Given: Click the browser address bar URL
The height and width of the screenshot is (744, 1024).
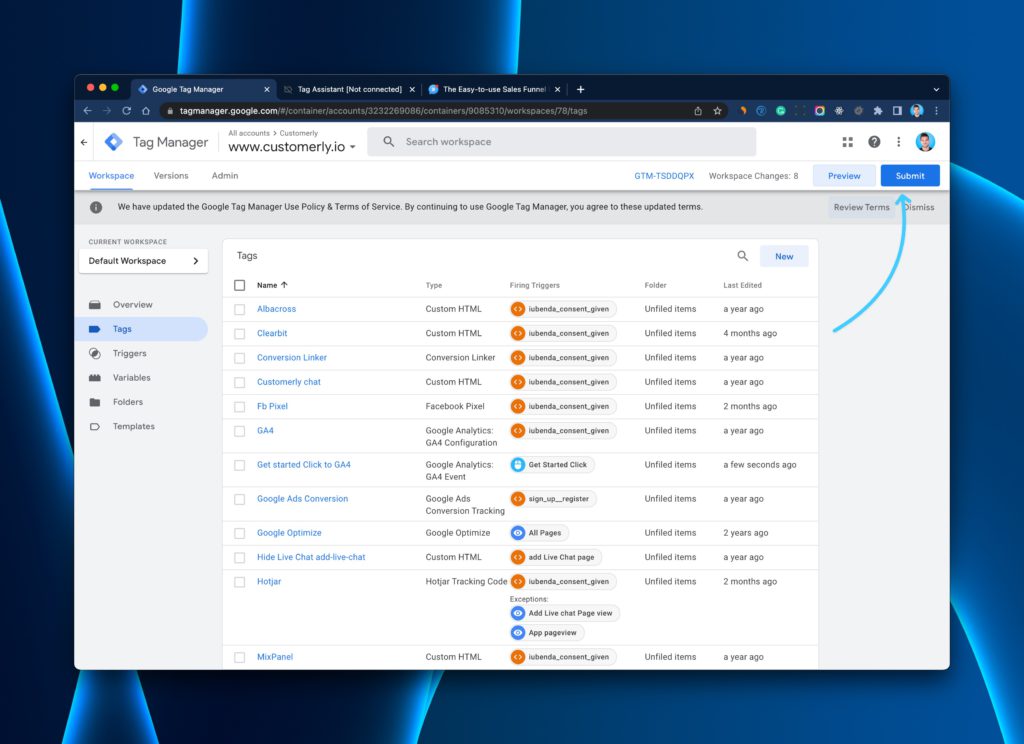Looking at the screenshot, I should pos(383,111).
